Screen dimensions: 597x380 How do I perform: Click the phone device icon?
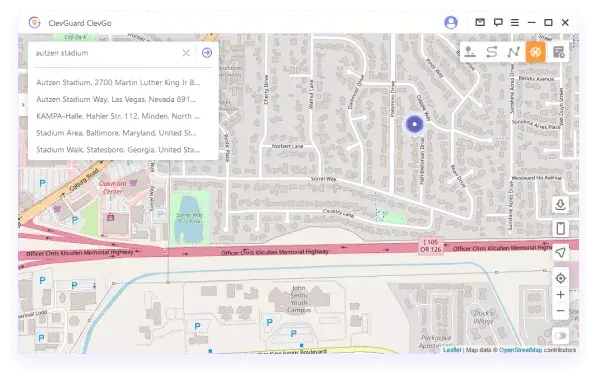[x=560, y=228]
